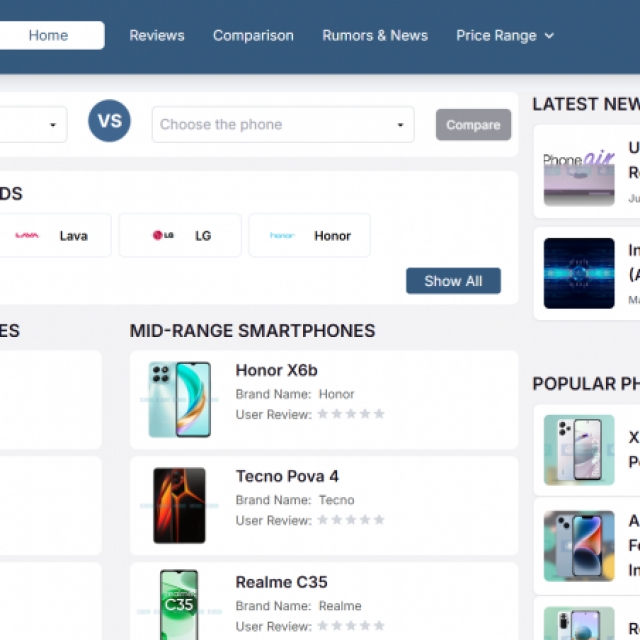Click the Brand Name: Tecno text

295,500
